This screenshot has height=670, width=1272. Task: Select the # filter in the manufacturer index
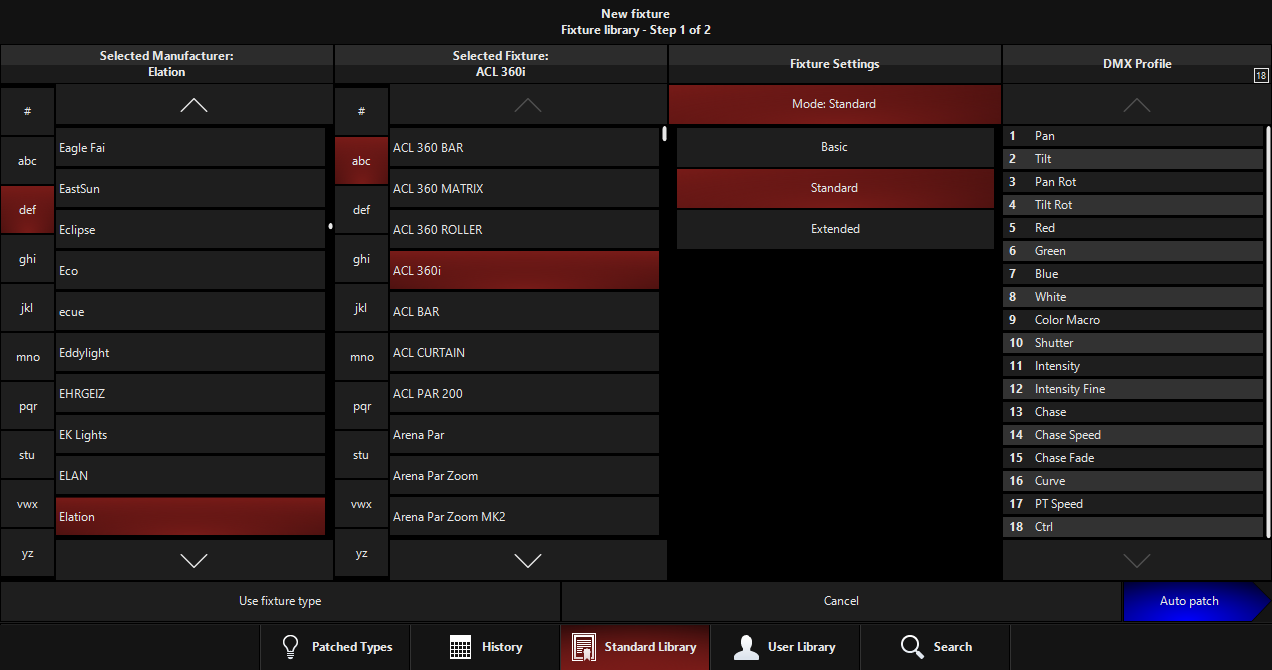coord(27,112)
